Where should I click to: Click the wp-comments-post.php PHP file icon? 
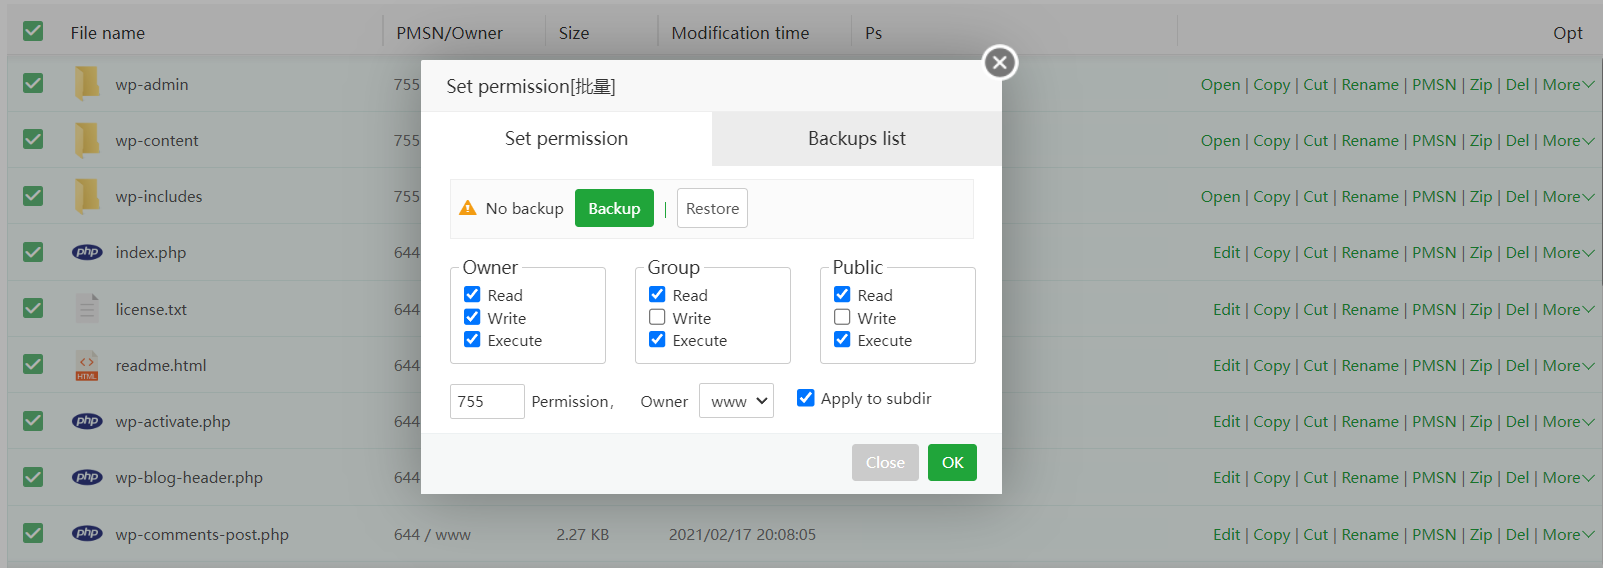(87, 534)
